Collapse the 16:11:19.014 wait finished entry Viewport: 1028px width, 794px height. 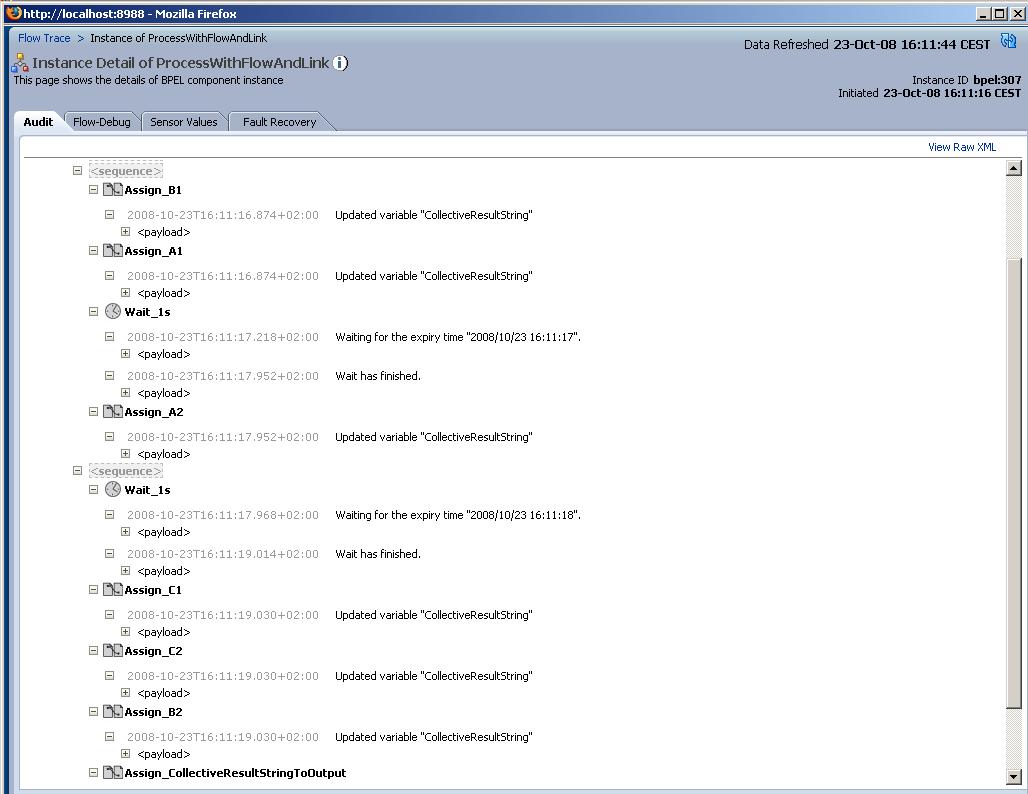coord(109,553)
